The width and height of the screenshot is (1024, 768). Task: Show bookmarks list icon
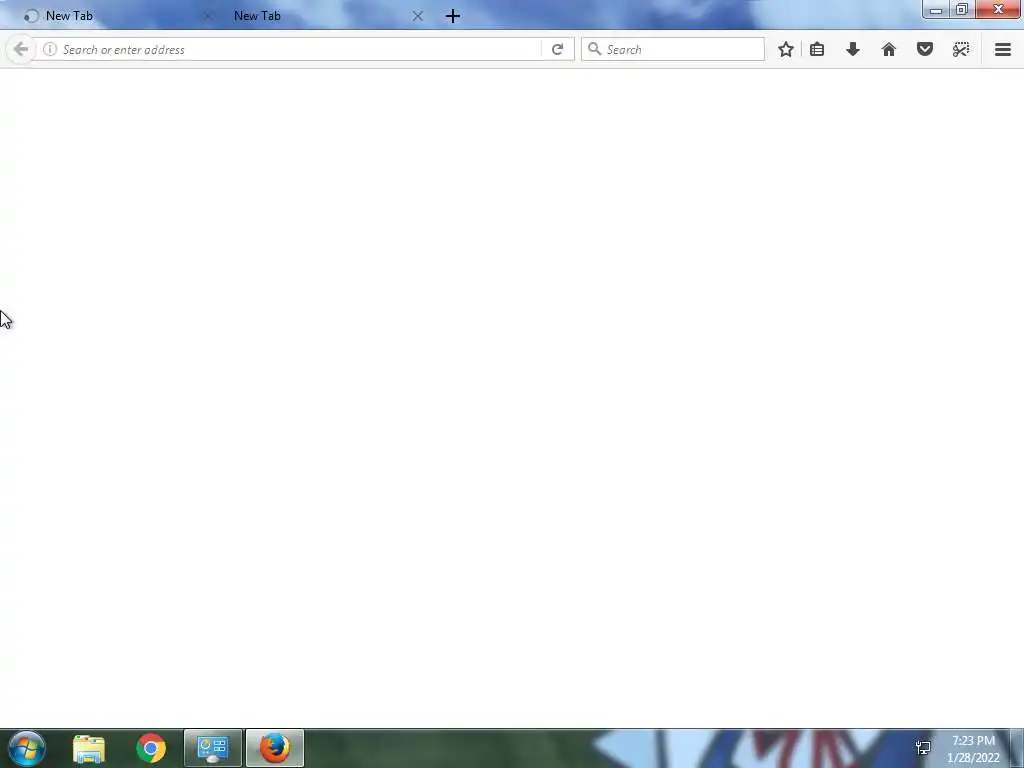point(817,50)
